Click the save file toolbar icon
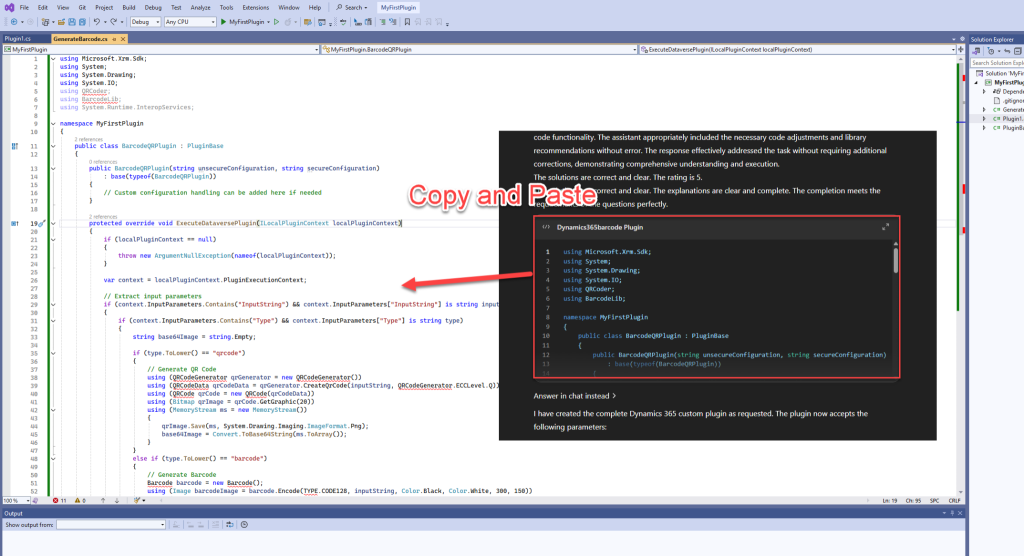 pos(72,22)
